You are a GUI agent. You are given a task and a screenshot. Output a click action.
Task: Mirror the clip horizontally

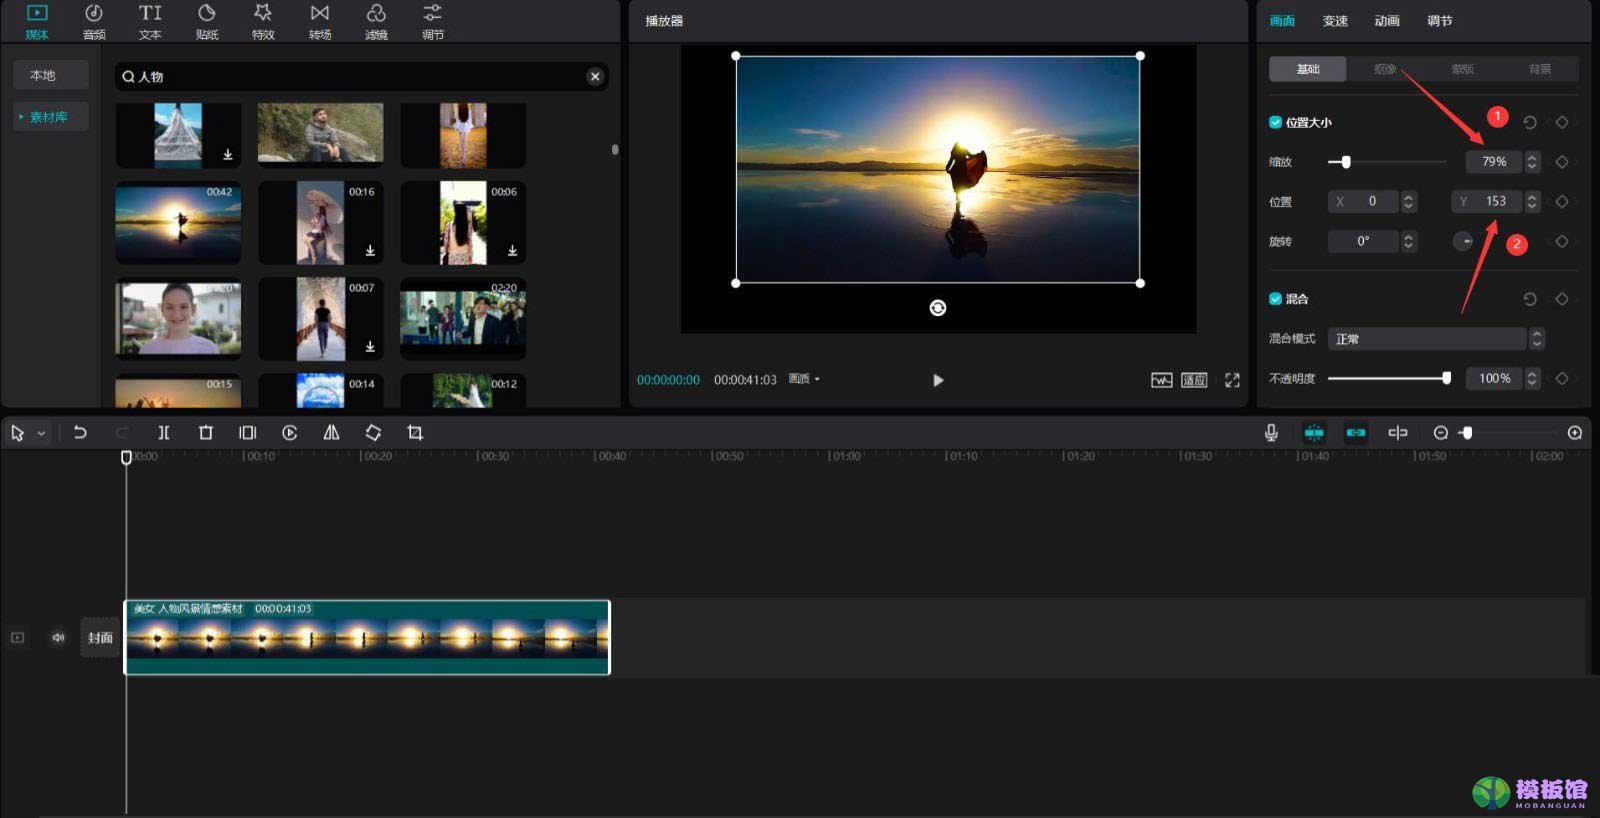(x=331, y=433)
